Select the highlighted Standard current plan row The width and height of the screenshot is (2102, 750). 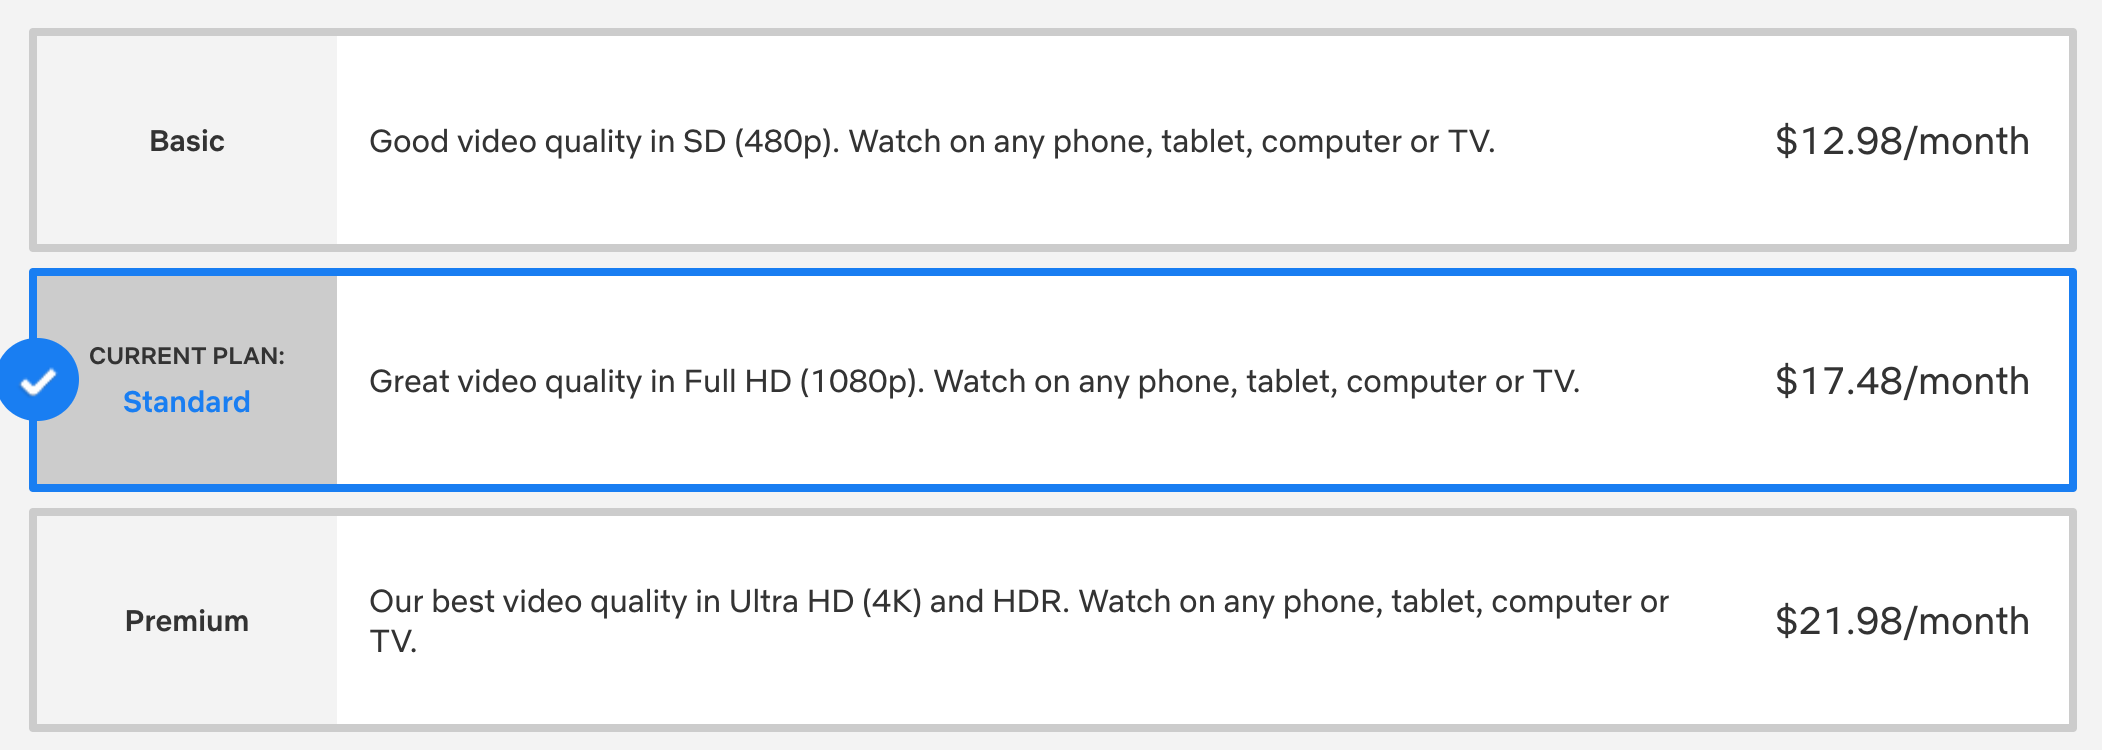[x=1052, y=380]
